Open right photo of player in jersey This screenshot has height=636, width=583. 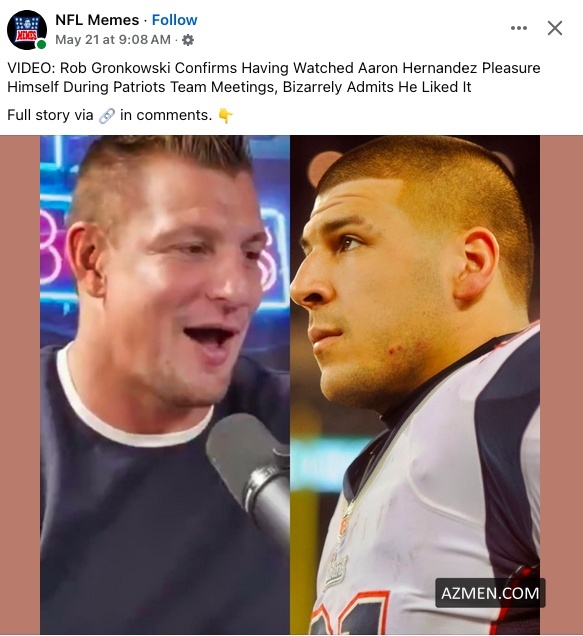(x=415, y=385)
